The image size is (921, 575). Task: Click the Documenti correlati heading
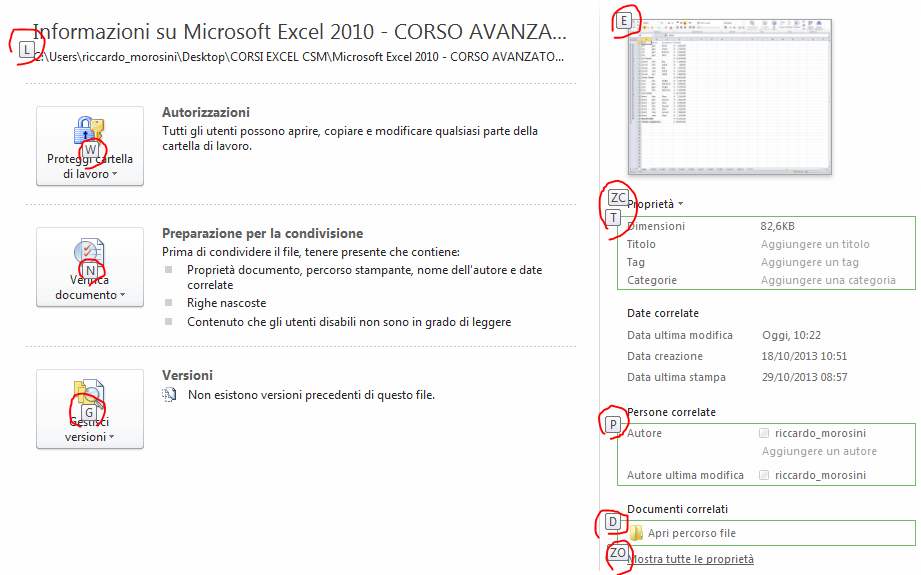(x=677, y=509)
